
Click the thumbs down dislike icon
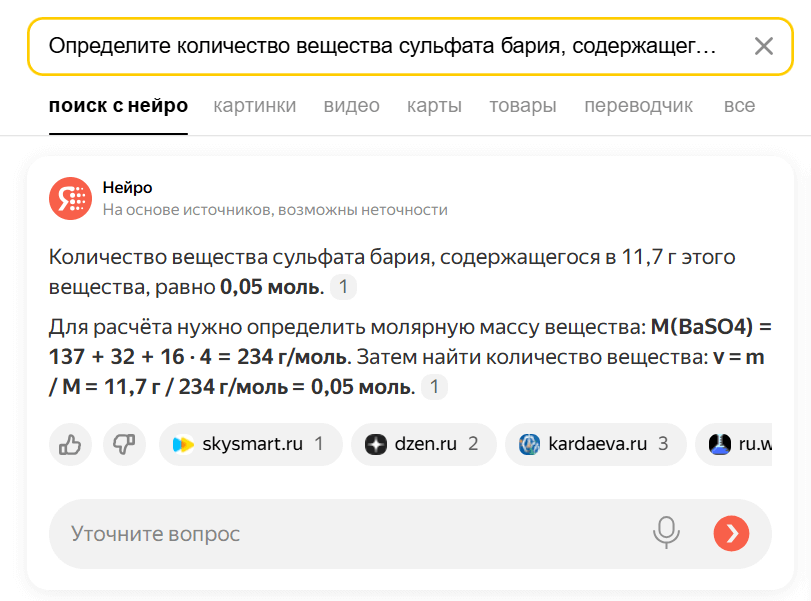point(124,445)
